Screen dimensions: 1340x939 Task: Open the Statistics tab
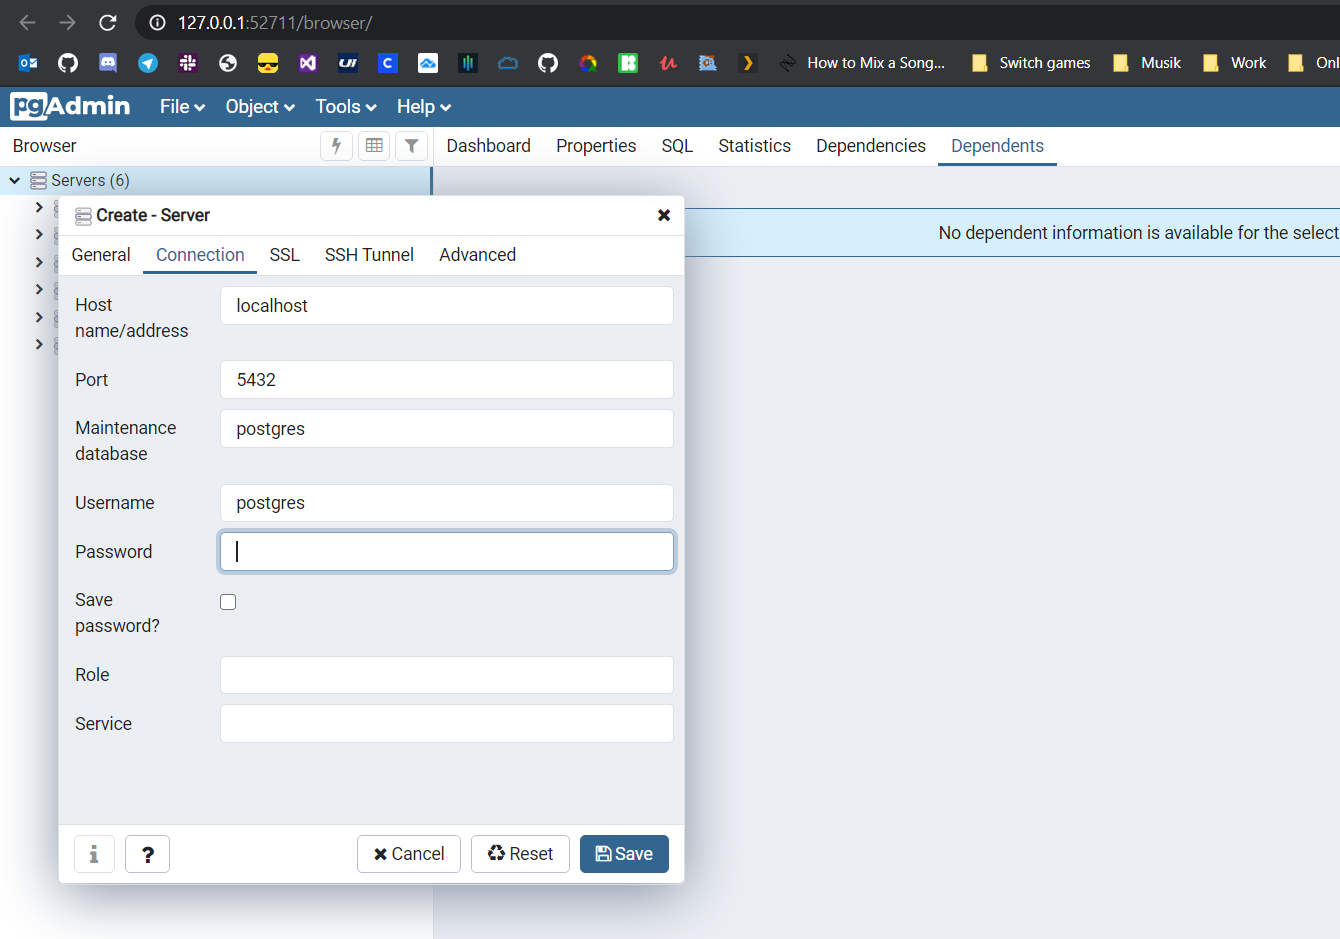coord(755,146)
